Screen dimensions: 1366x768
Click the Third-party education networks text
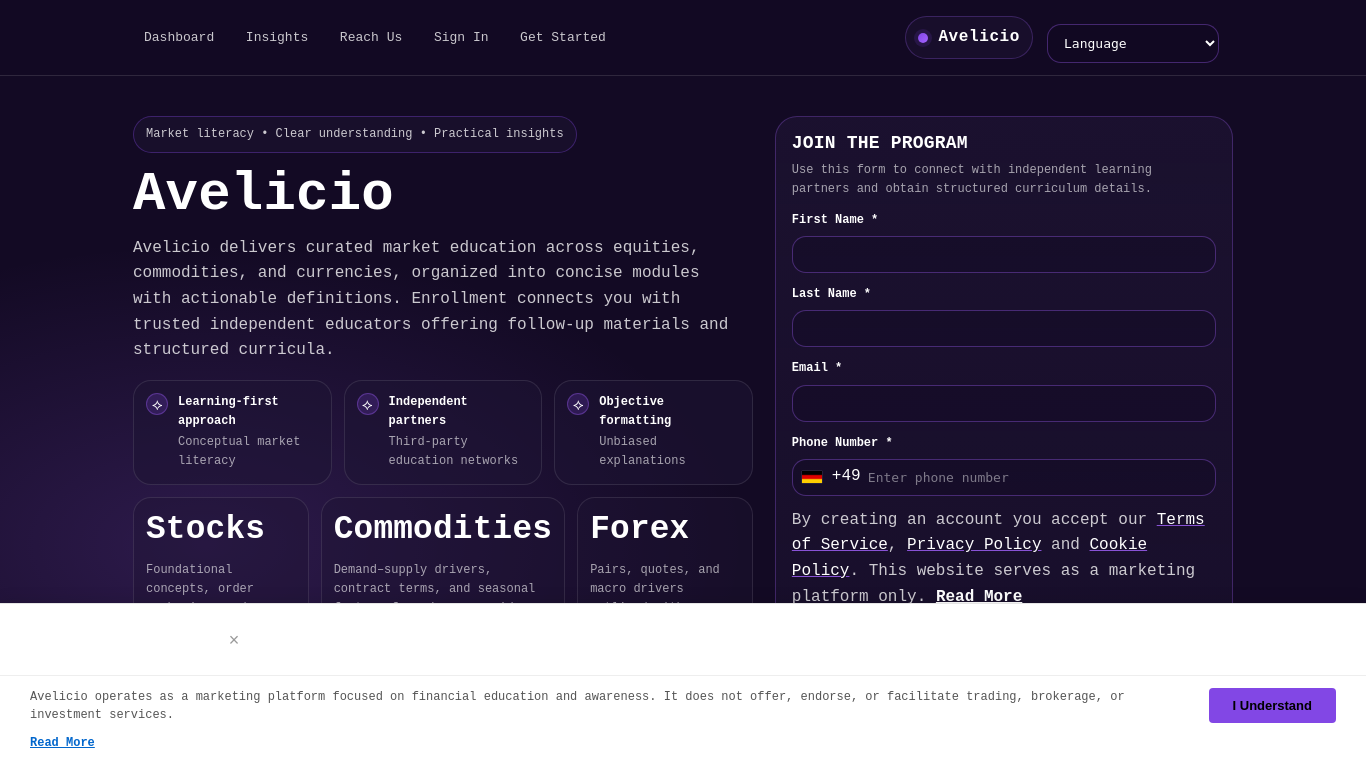click(x=453, y=451)
